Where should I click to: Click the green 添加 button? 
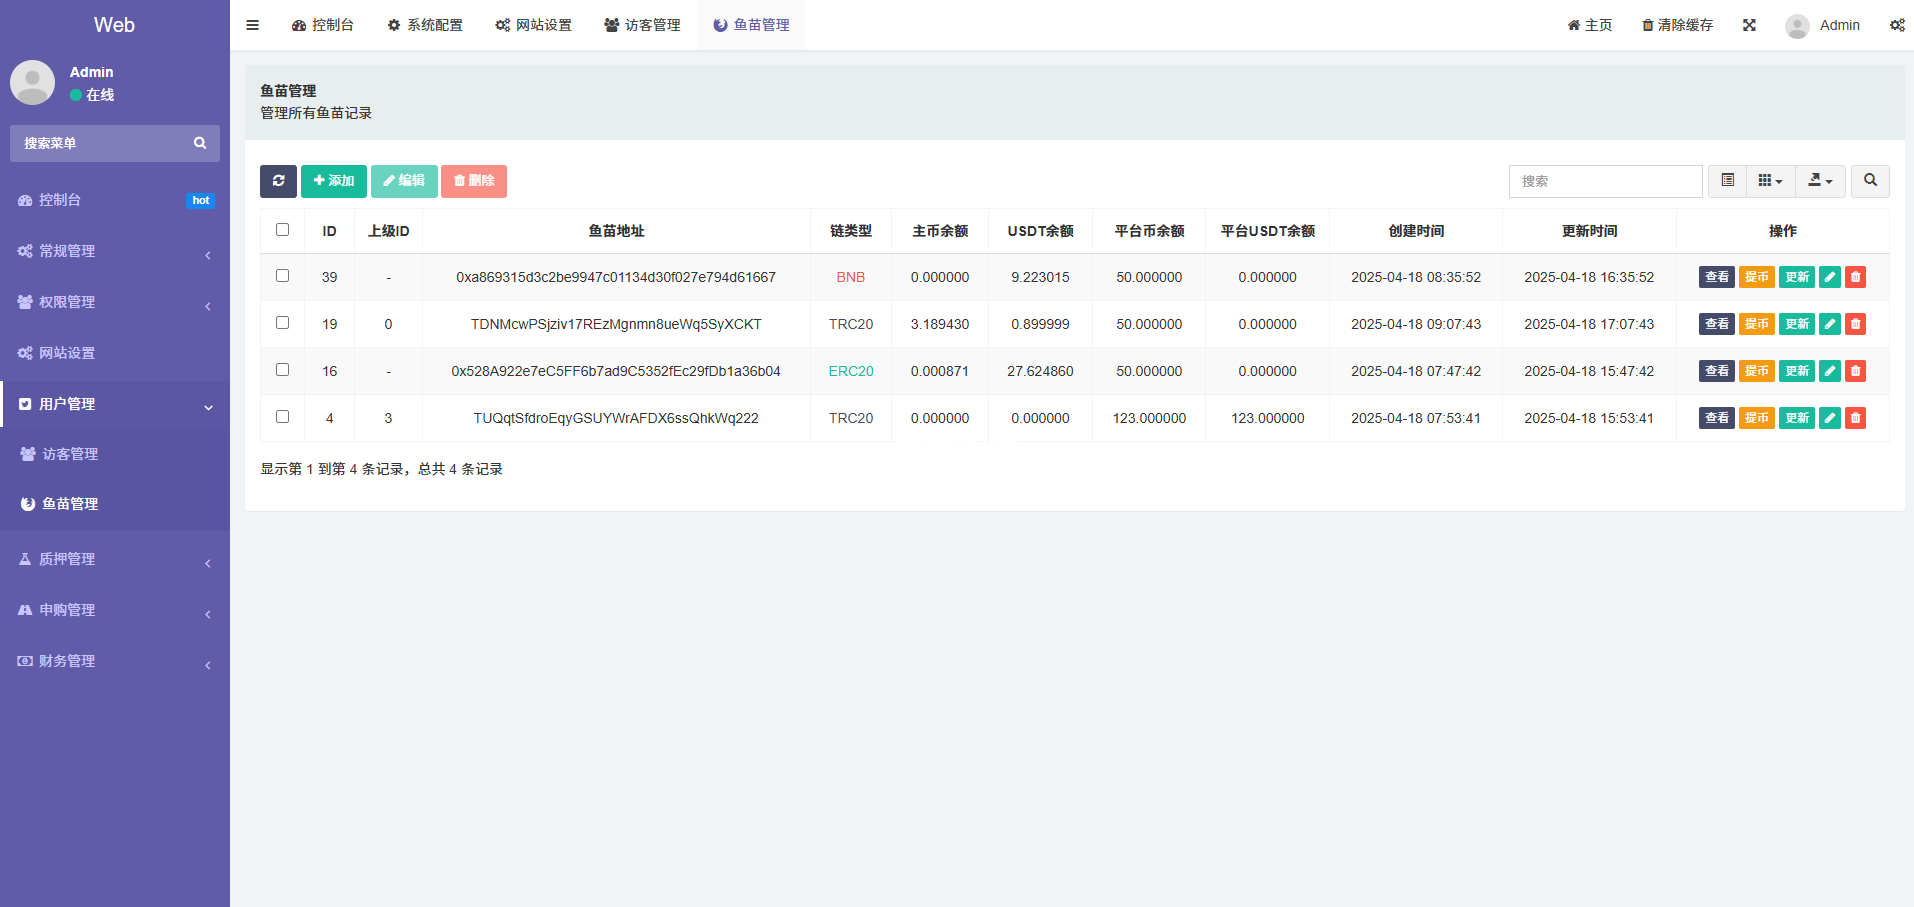click(333, 181)
